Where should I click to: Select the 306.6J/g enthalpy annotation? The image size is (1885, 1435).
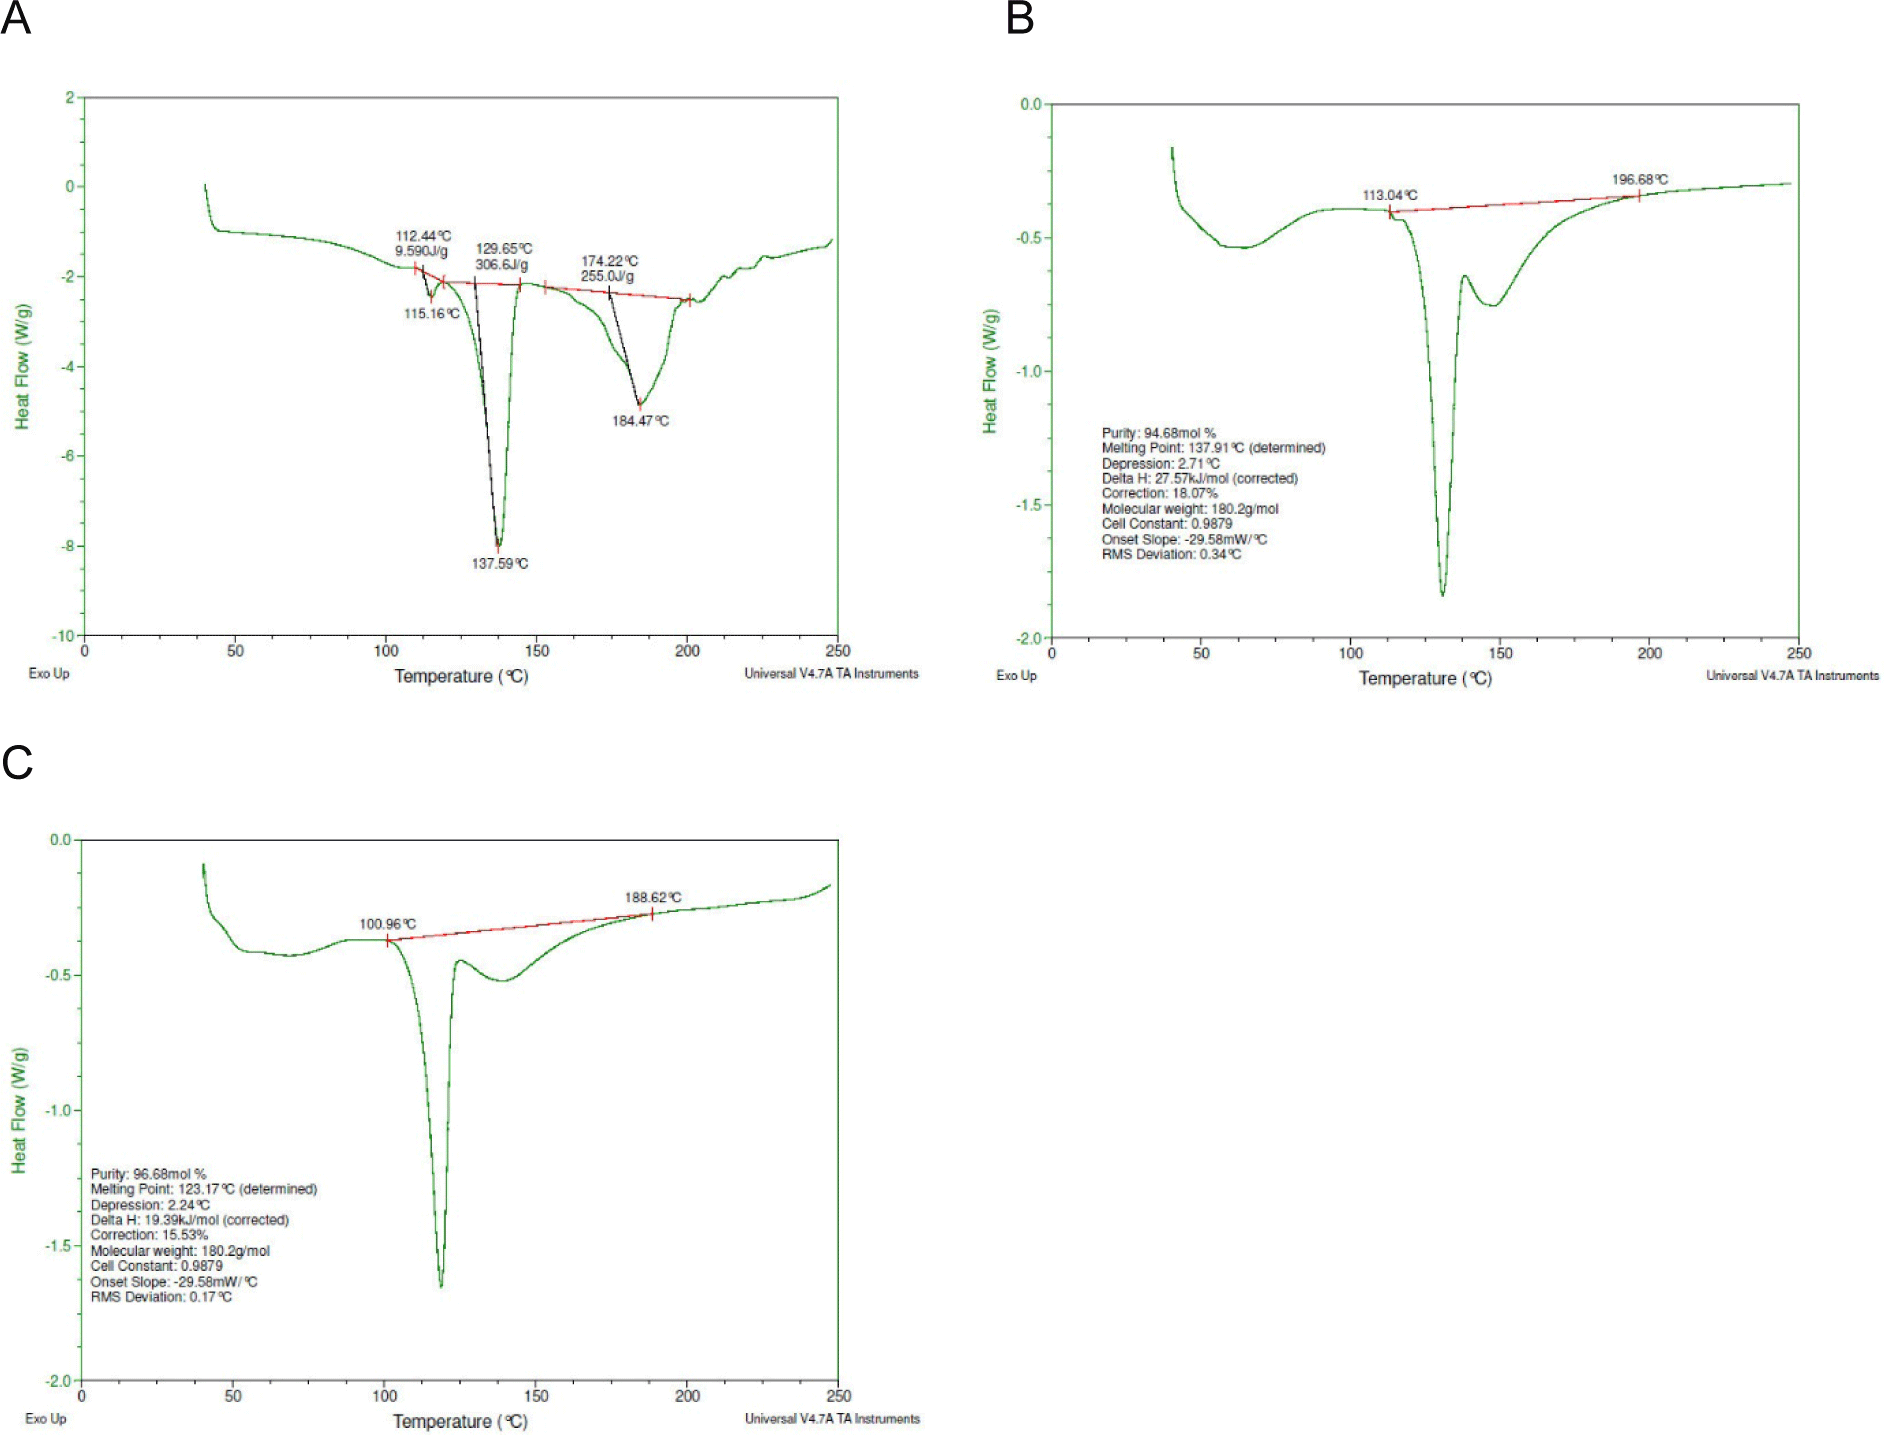point(502,265)
